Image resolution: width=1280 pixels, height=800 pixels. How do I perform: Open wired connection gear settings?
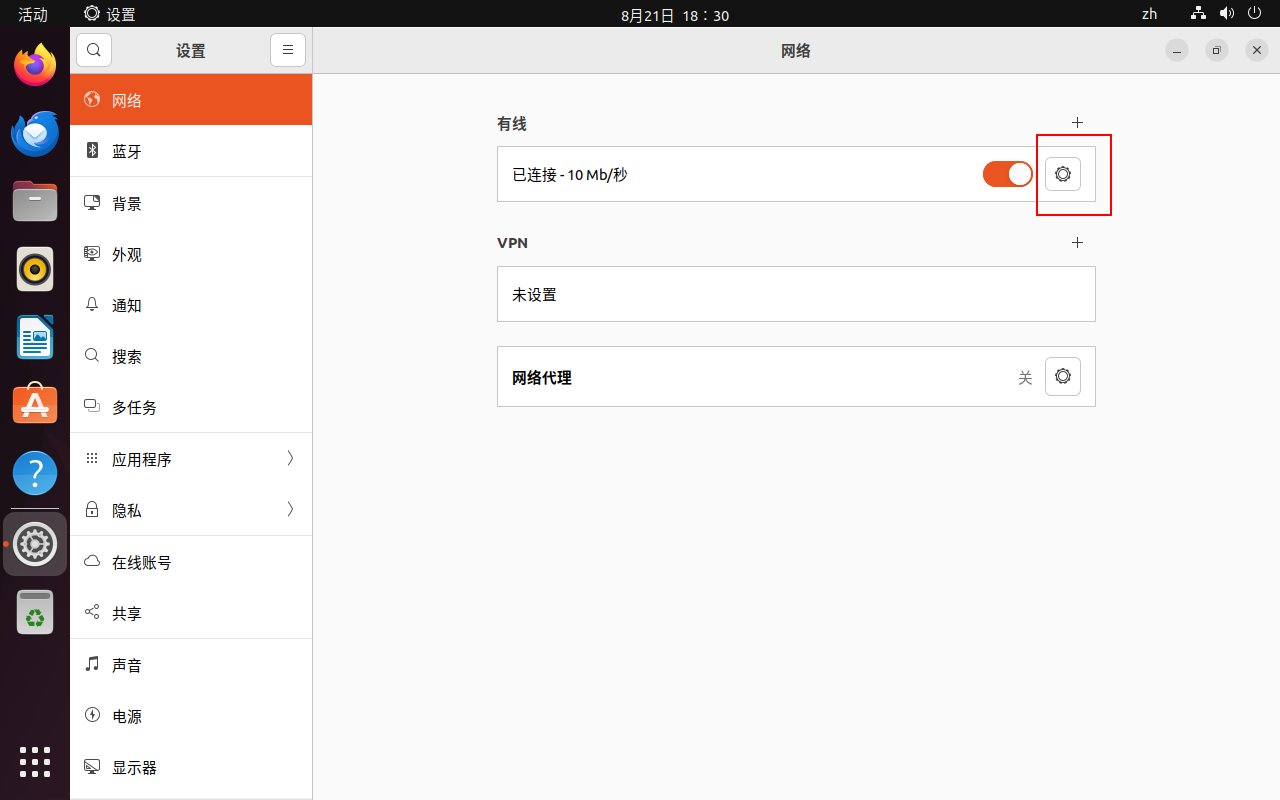(1062, 174)
